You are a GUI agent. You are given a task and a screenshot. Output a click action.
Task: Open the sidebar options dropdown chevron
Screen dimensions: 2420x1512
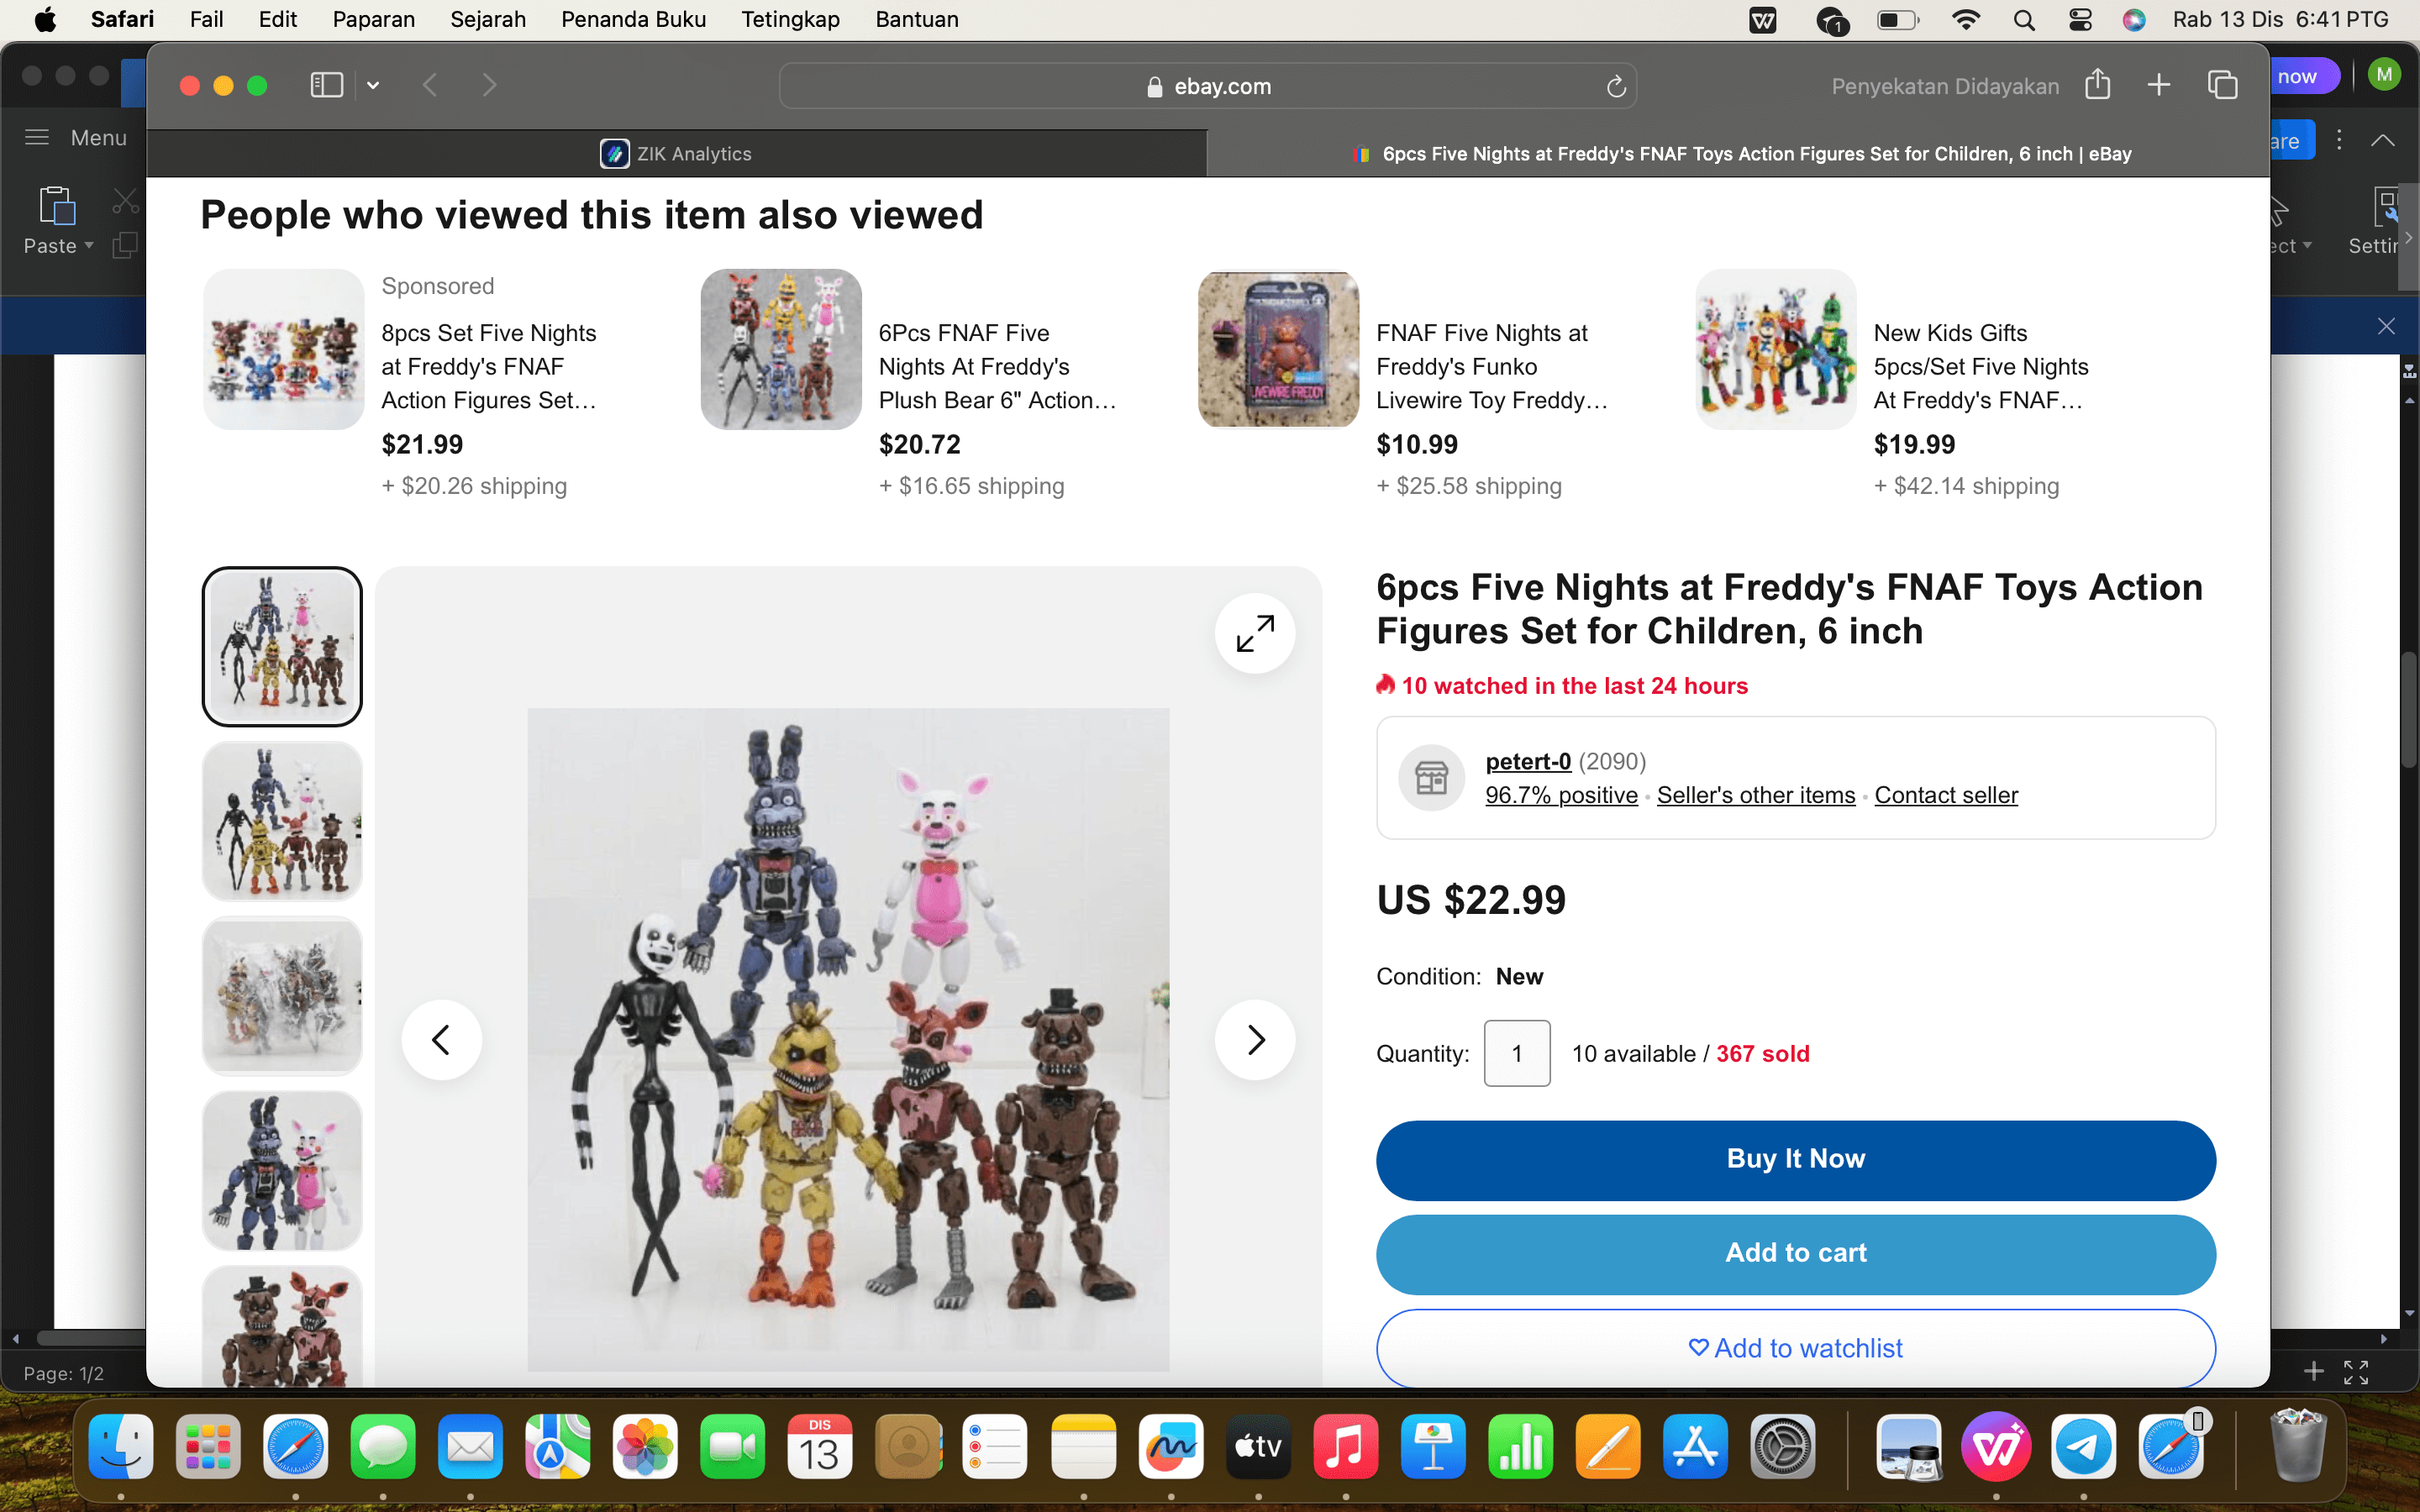[x=373, y=86]
